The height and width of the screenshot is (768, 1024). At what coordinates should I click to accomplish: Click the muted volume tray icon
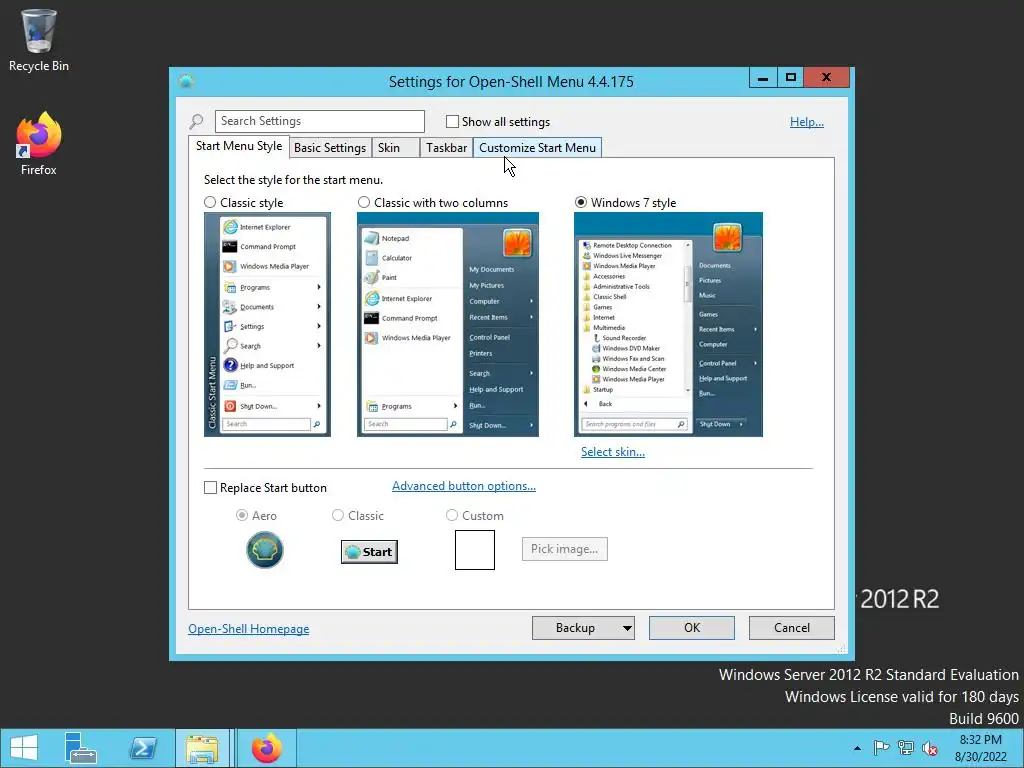[930, 748]
